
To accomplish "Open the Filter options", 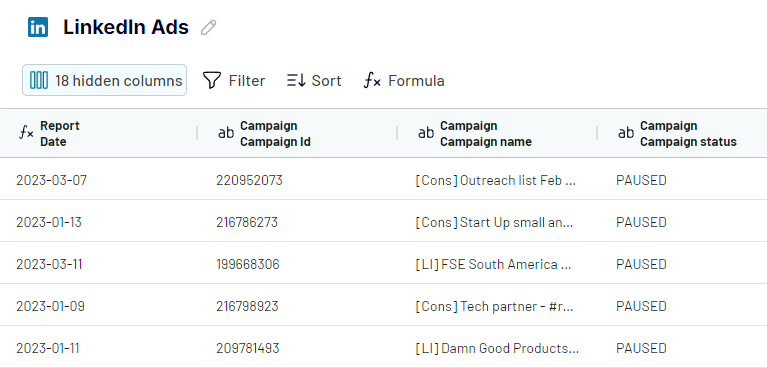I will pos(234,80).
